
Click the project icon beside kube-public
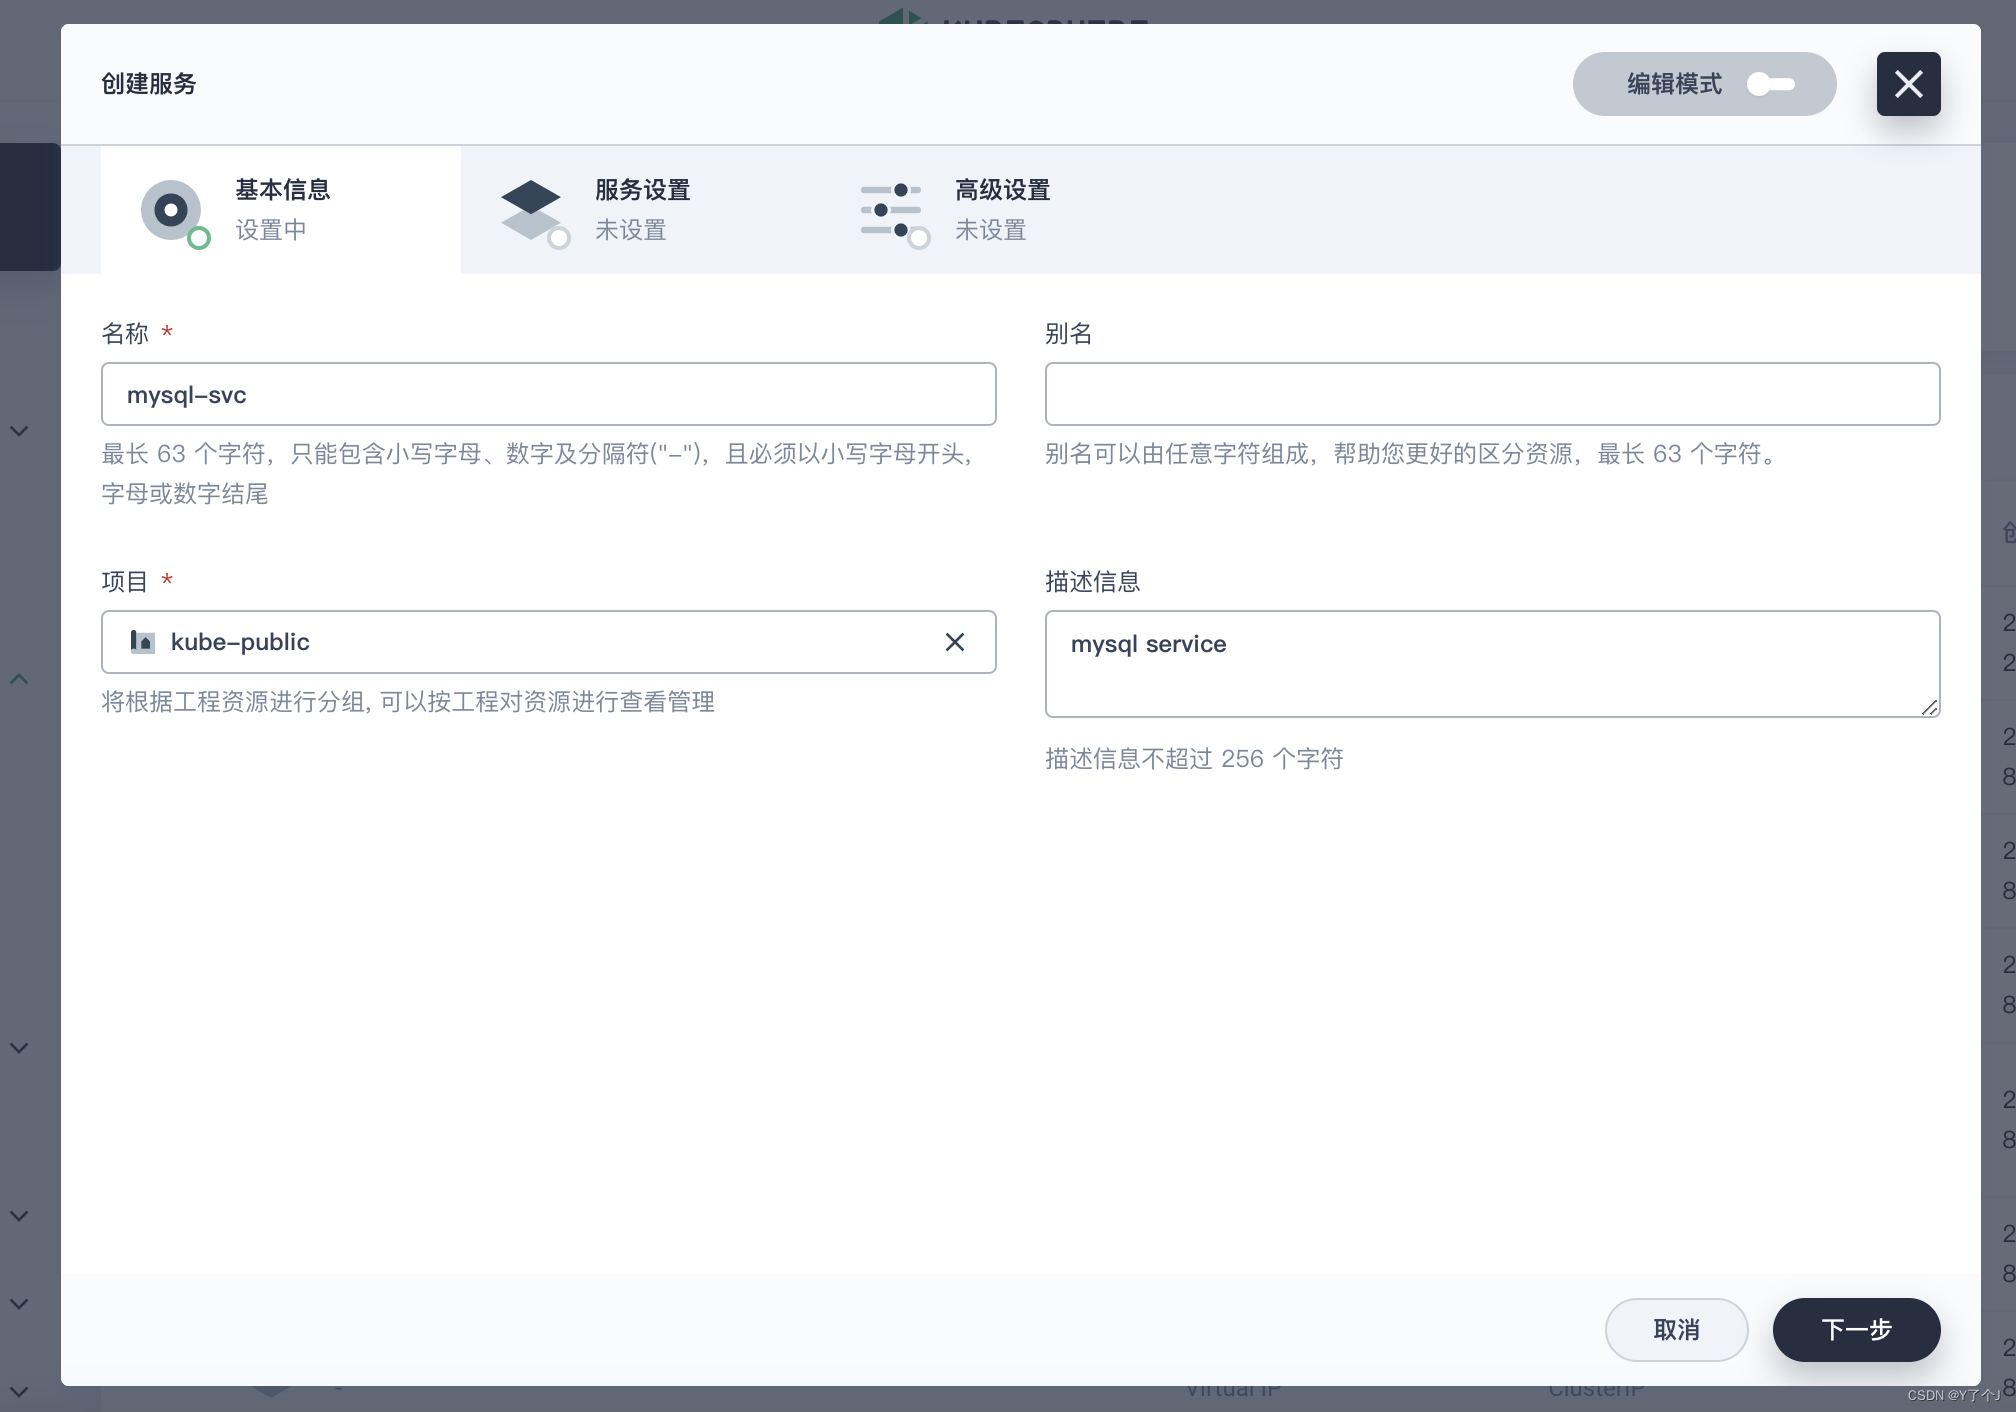click(143, 642)
